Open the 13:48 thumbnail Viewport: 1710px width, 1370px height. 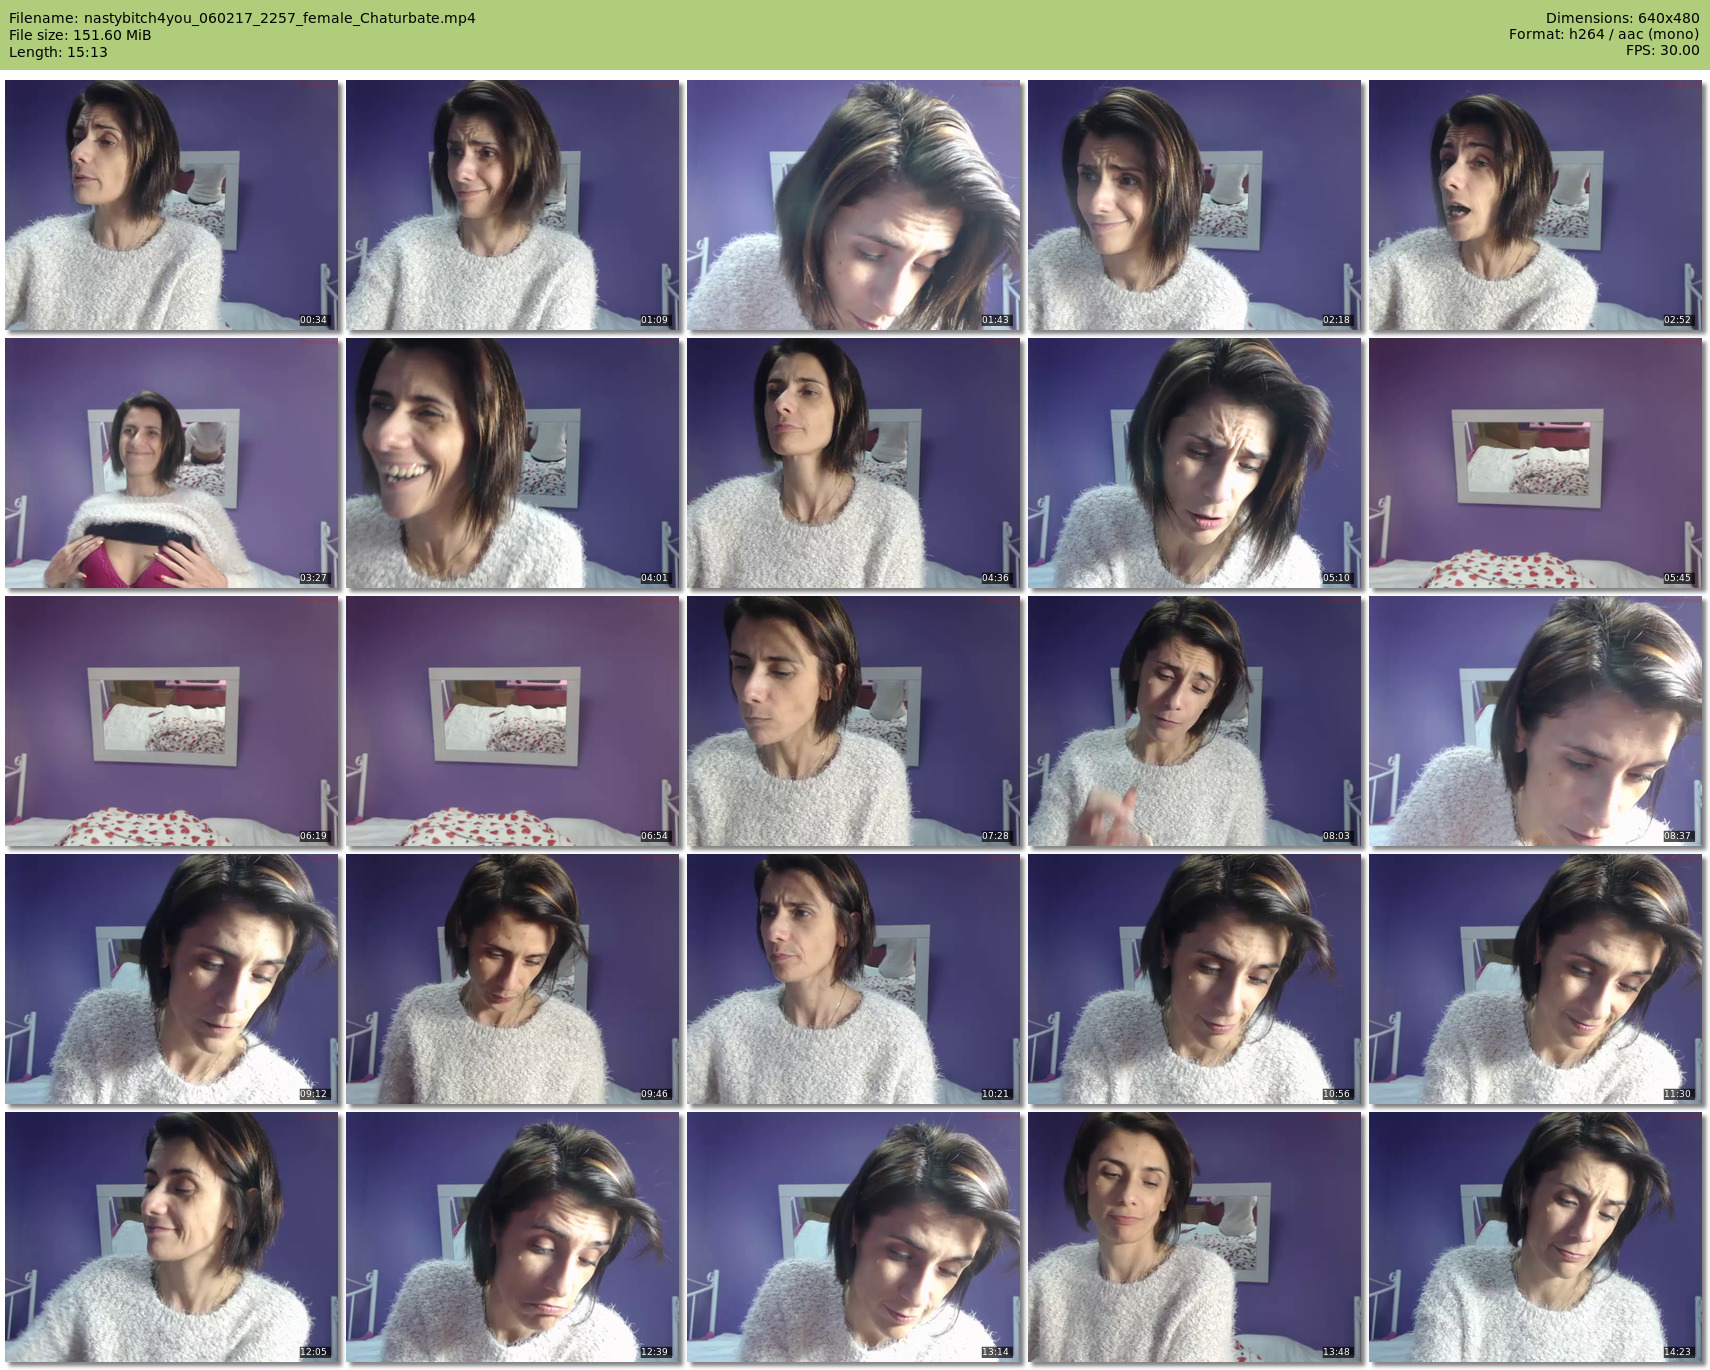(1194, 1237)
